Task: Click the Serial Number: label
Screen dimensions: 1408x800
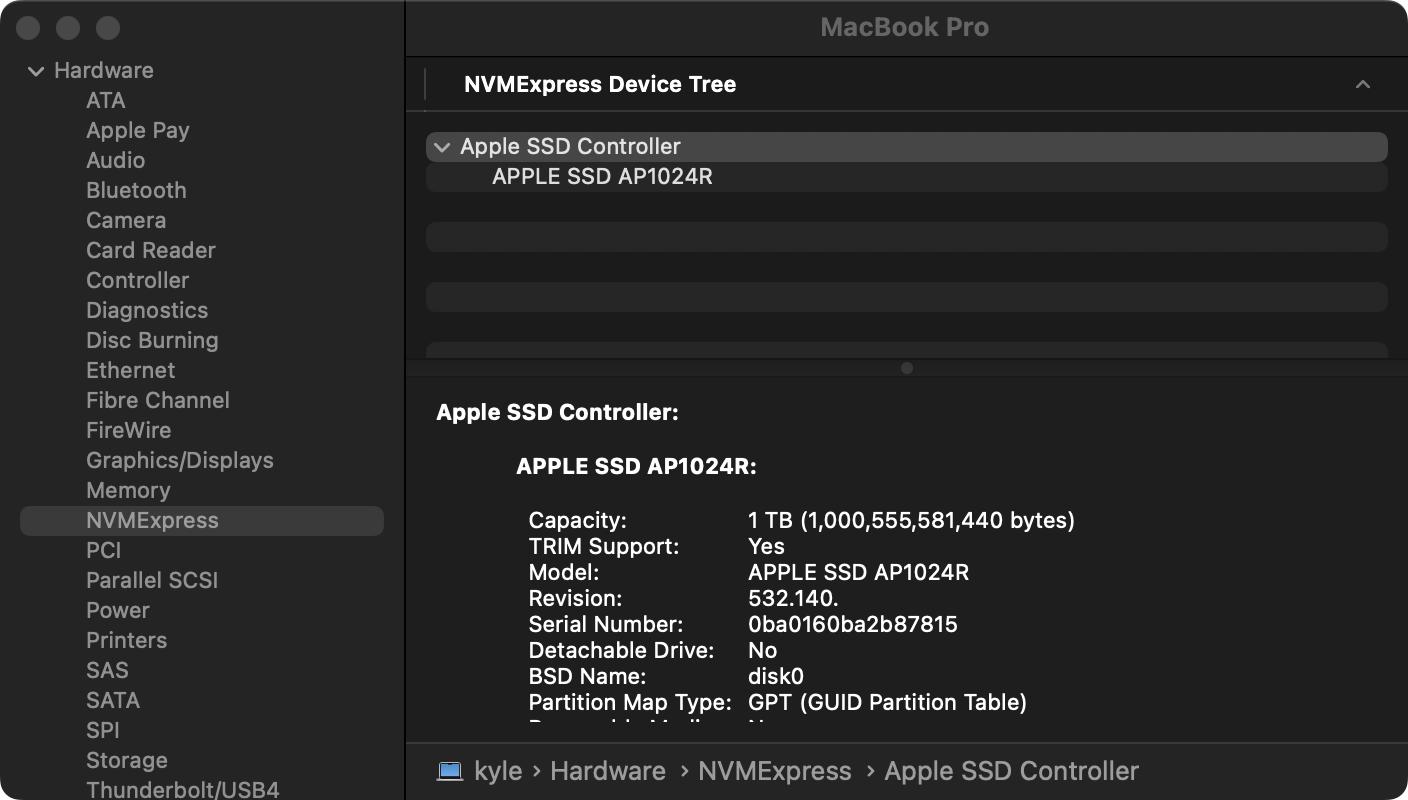Action: pyautogui.click(x=606, y=624)
